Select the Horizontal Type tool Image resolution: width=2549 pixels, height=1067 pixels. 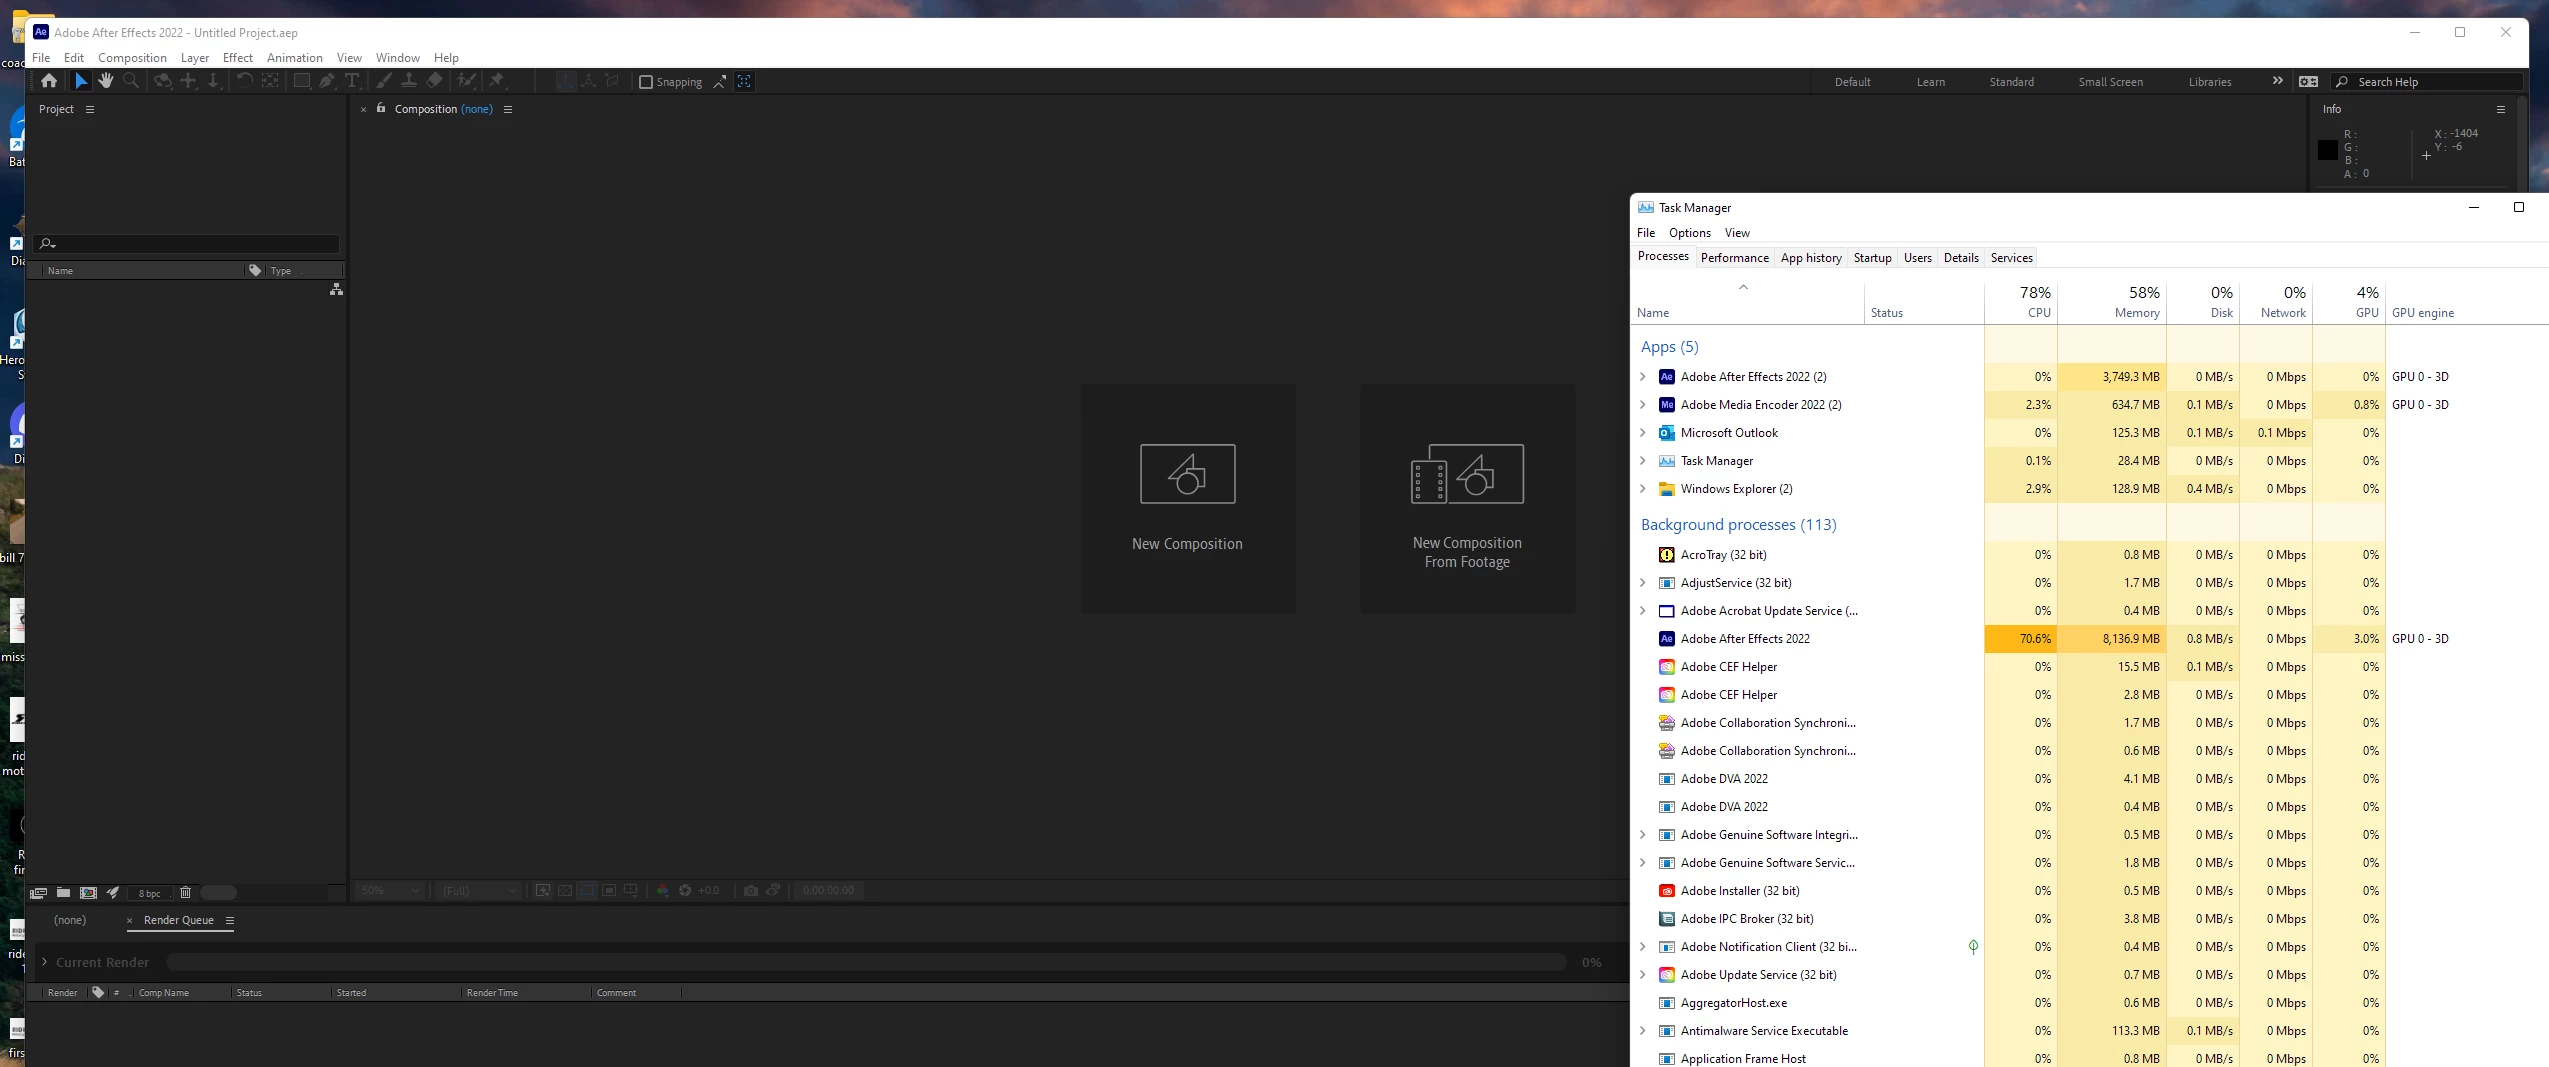(x=352, y=81)
